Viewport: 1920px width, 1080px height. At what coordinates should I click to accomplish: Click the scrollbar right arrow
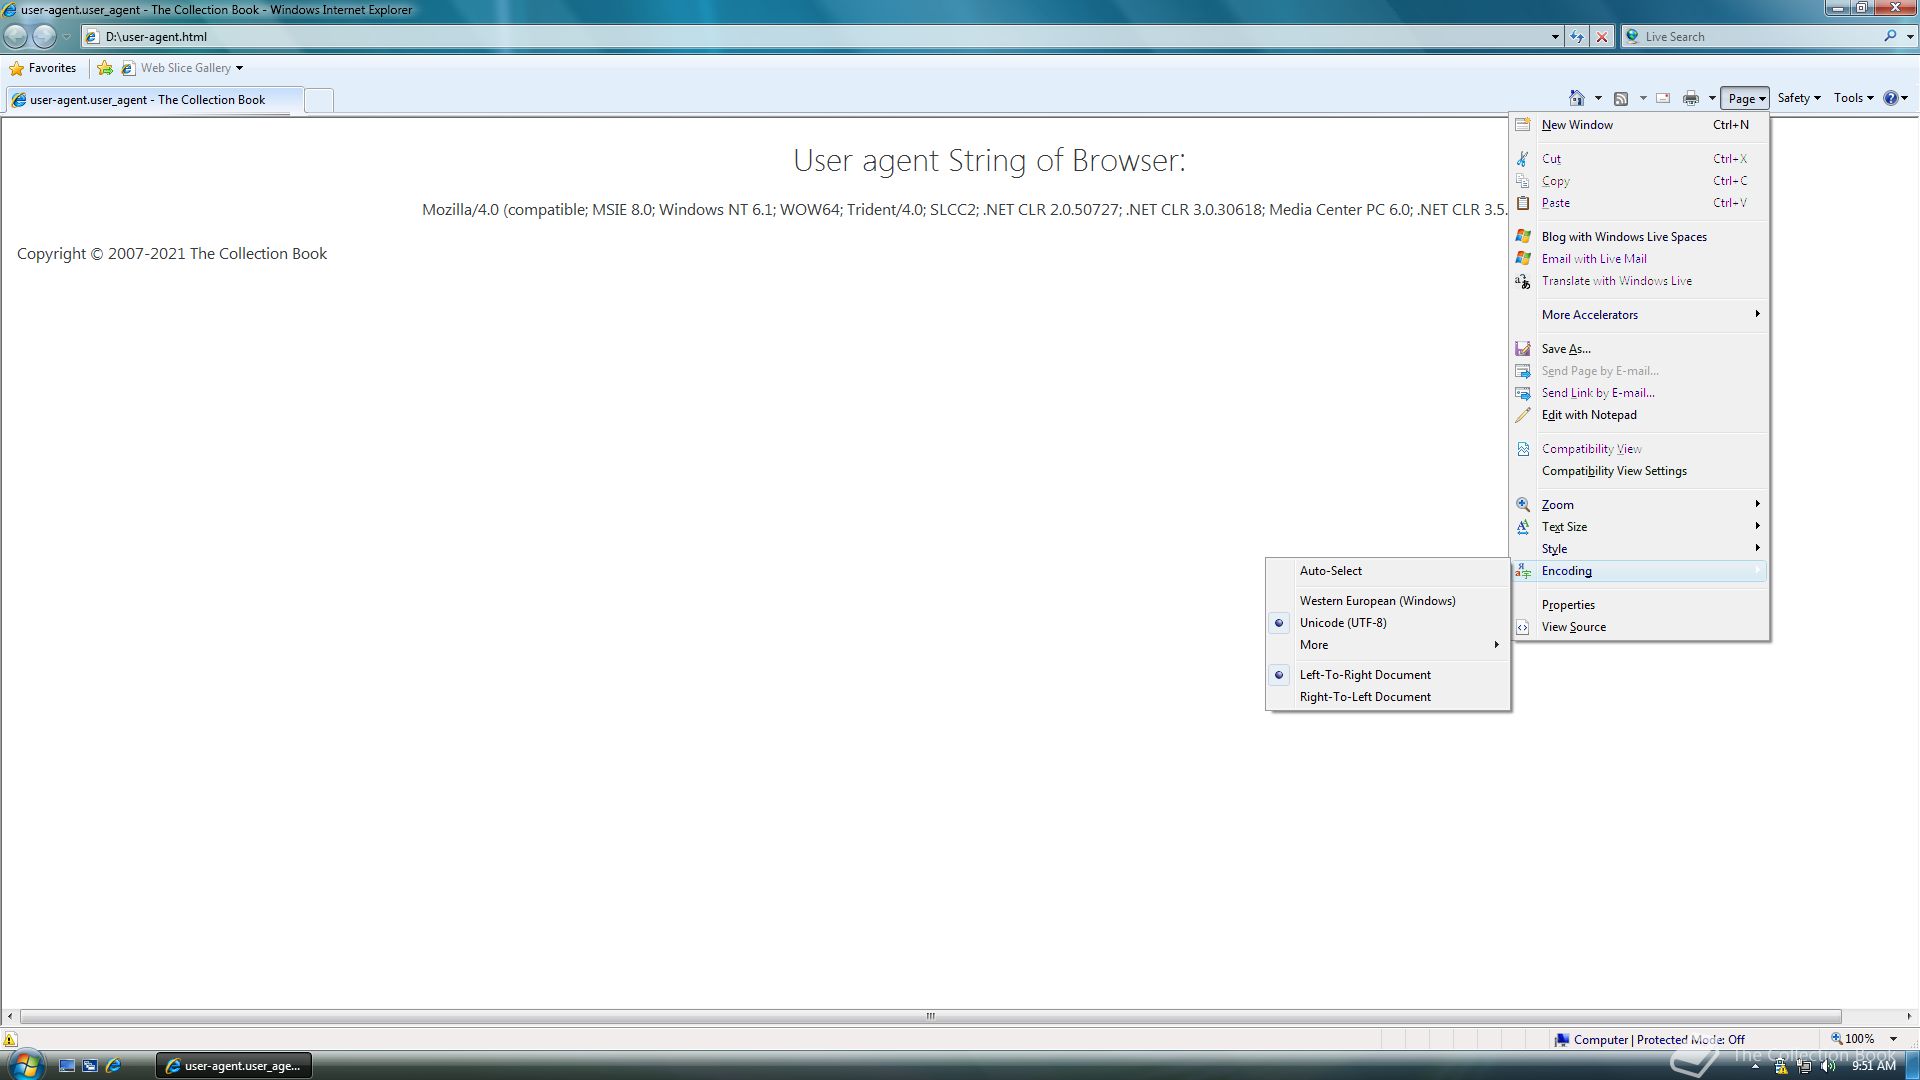[1908, 1016]
